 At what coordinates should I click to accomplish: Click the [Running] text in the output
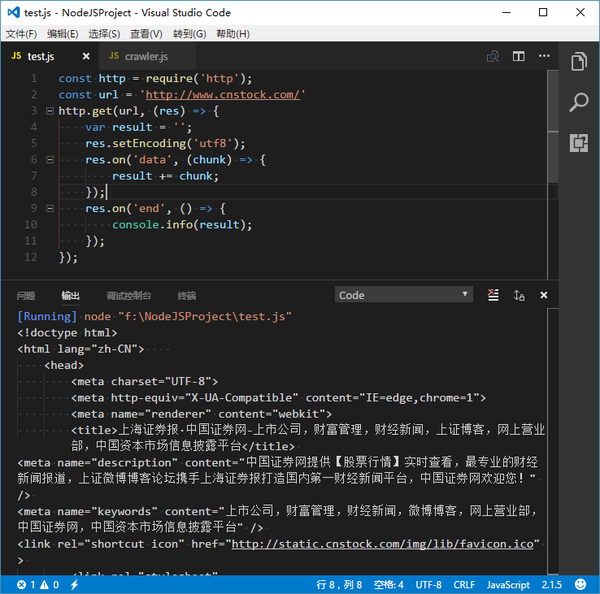click(47, 317)
